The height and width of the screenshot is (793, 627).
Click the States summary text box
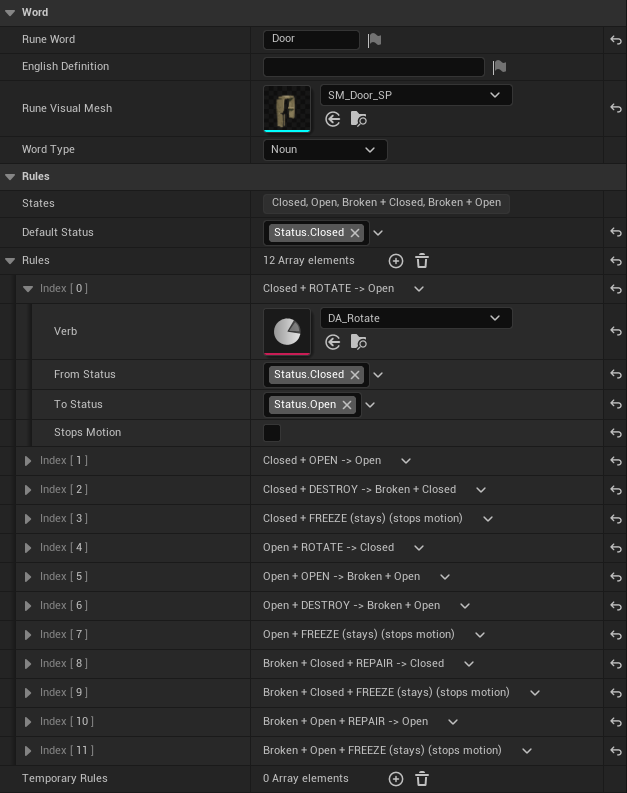pos(386,203)
